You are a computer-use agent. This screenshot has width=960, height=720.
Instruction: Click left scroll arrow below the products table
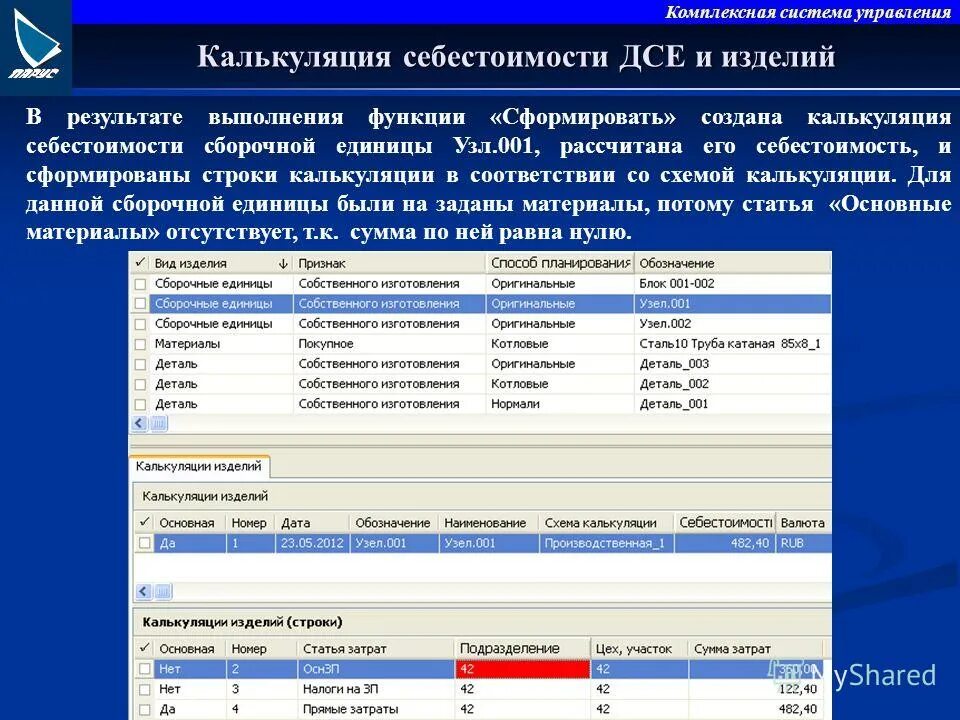coord(137,422)
